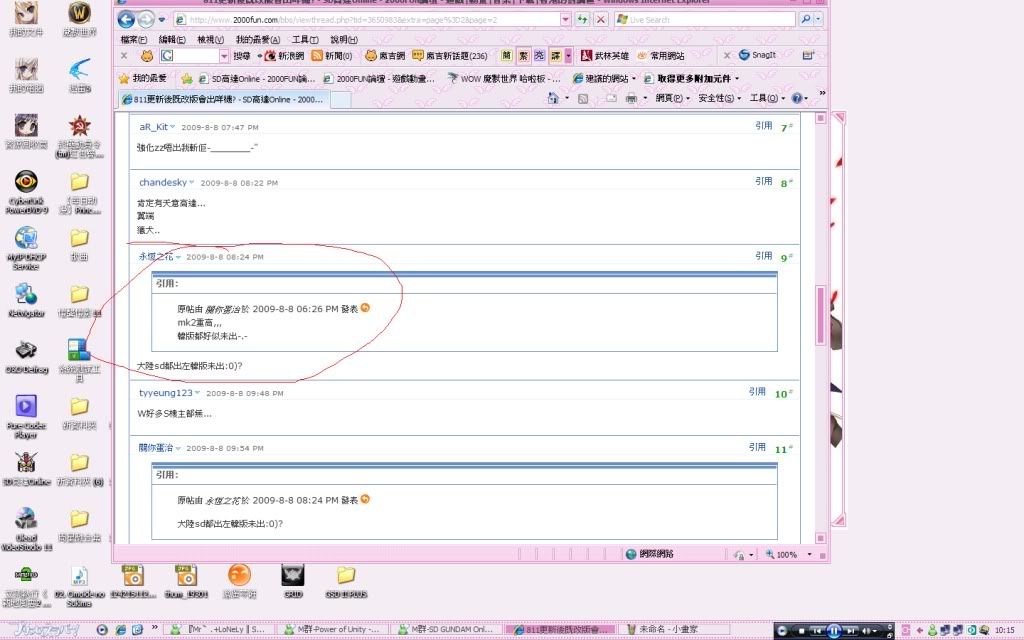Image resolution: width=1024 pixels, height=640 pixels.
Task: Click 引用 quote link on post 7
Action: [763, 125]
